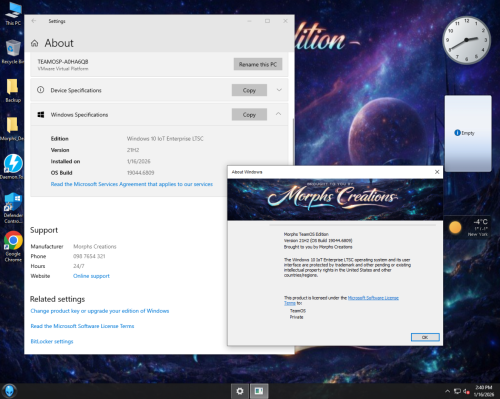This screenshot has height=399, width=500.
Task: Open Online support link
Action: tap(91, 276)
